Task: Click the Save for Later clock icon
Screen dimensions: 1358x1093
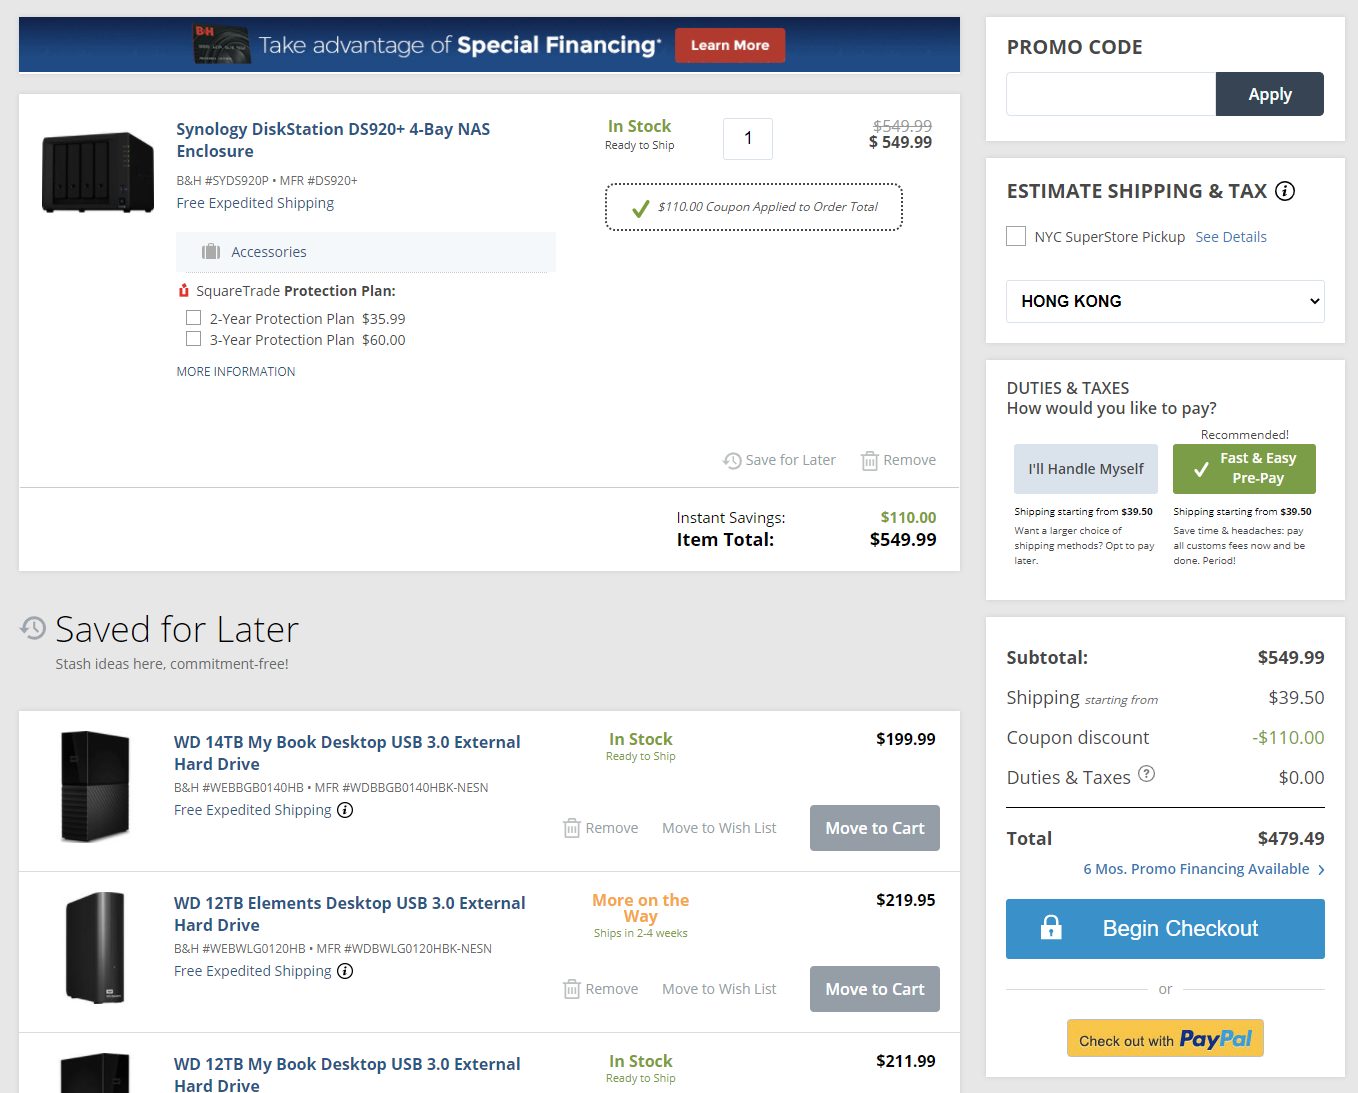Action: (x=732, y=460)
